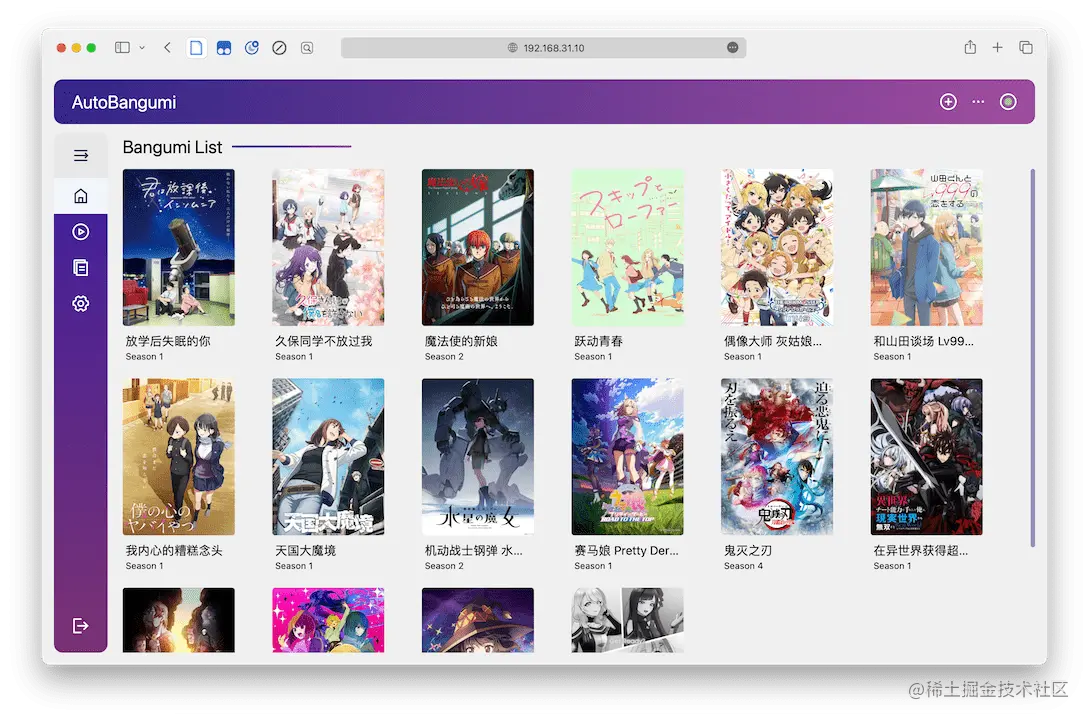Open the 和山田谈场 Lv99 poster
This screenshot has width=1089, height=720.
pos(926,247)
